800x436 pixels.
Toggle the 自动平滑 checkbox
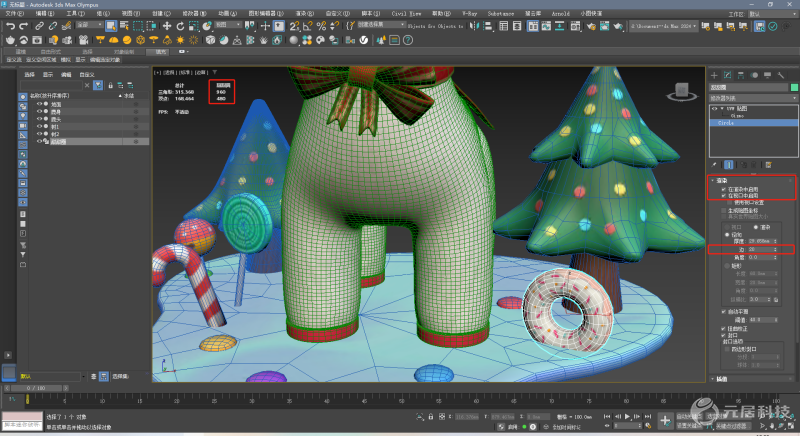[723, 311]
